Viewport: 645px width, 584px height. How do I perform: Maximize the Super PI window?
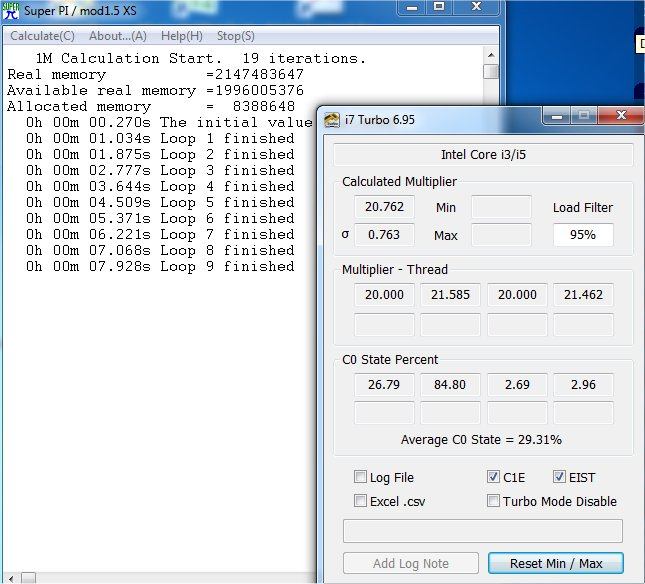[x=439, y=7]
